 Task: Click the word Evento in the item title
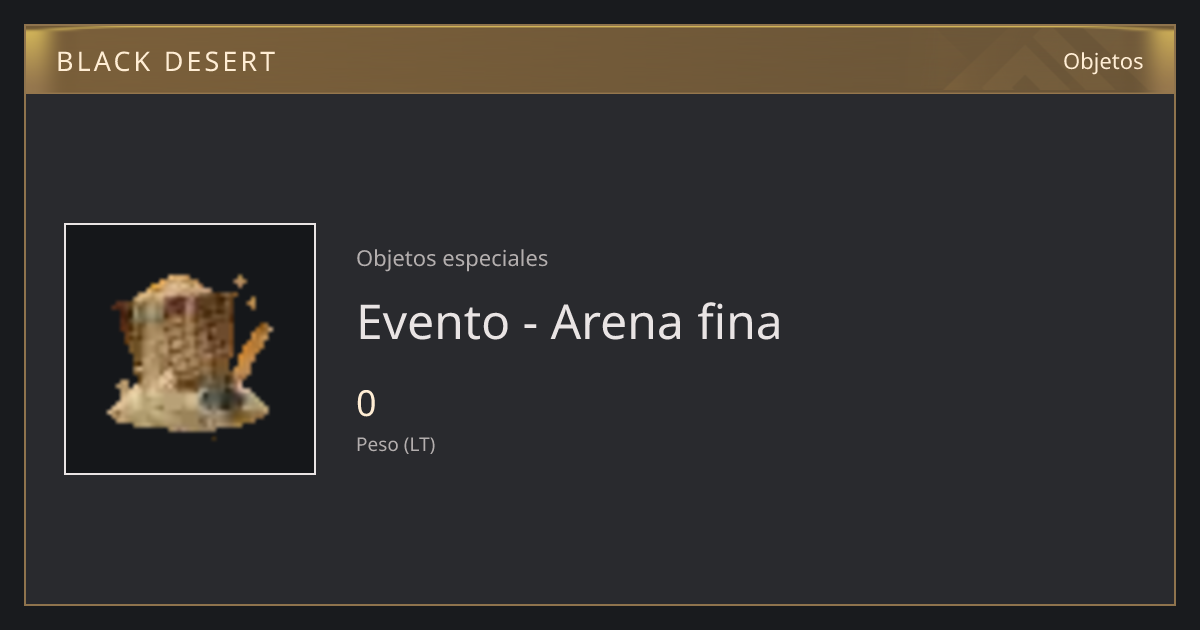pyautogui.click(x=433, y=322)
